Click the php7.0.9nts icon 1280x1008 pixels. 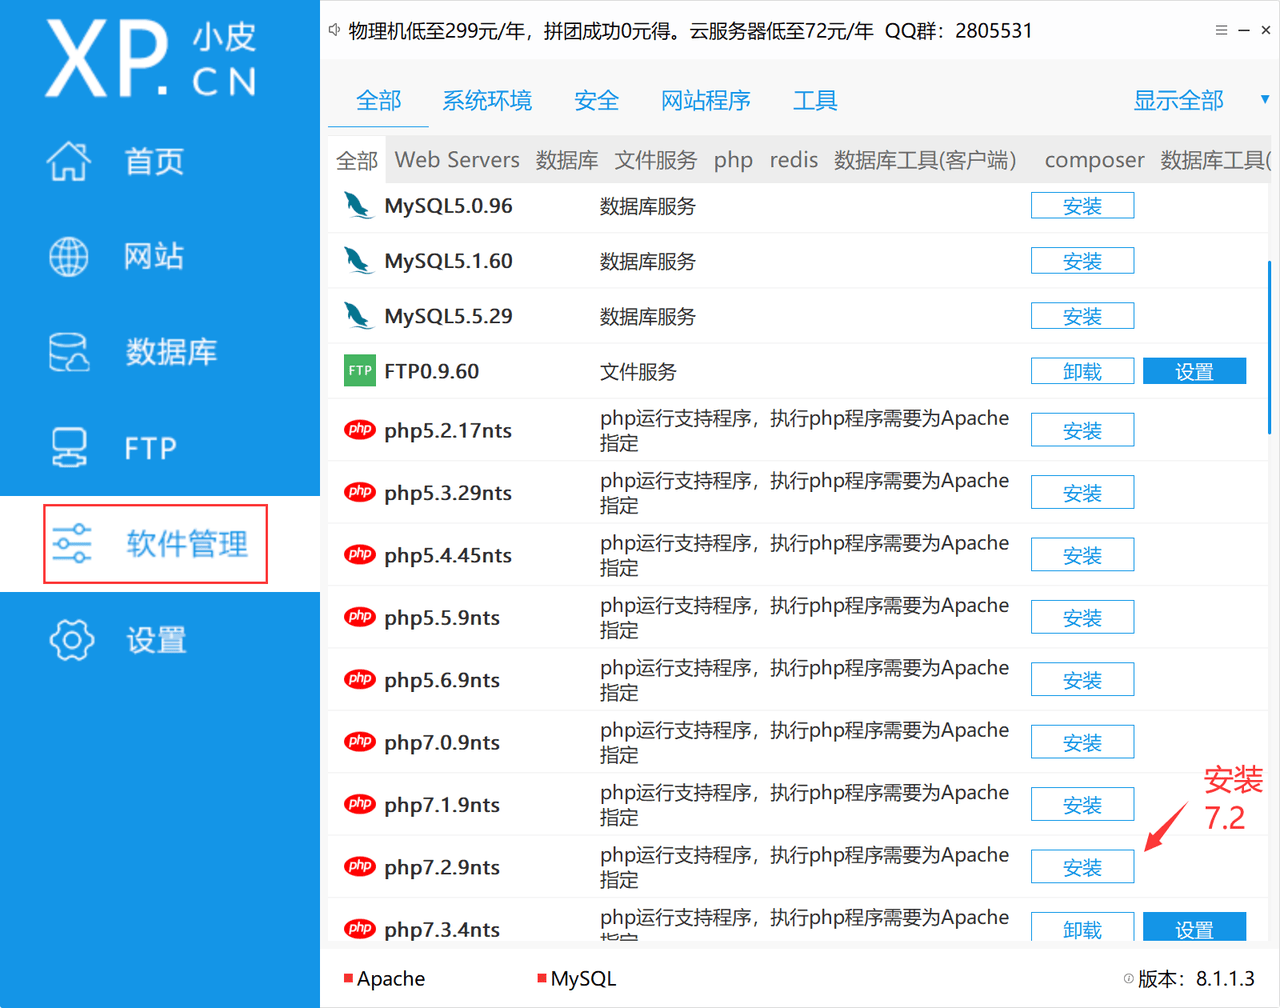click(x=360, y=742)
